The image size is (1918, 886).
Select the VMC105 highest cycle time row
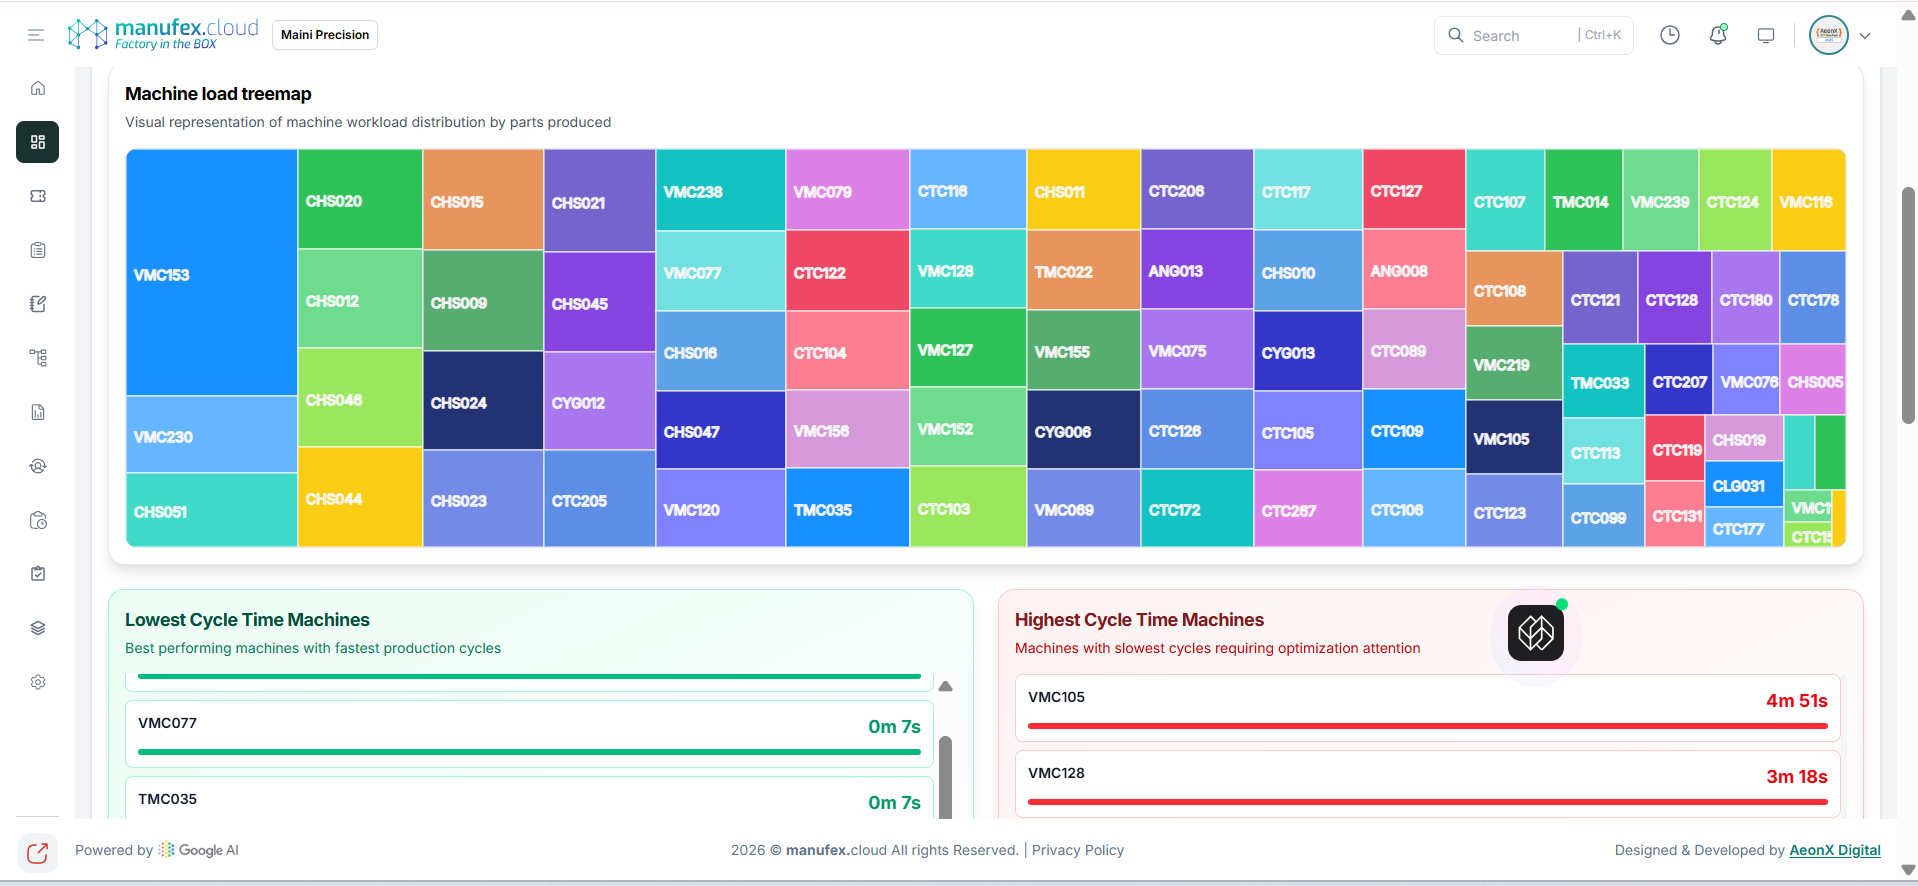(1428, 708)
